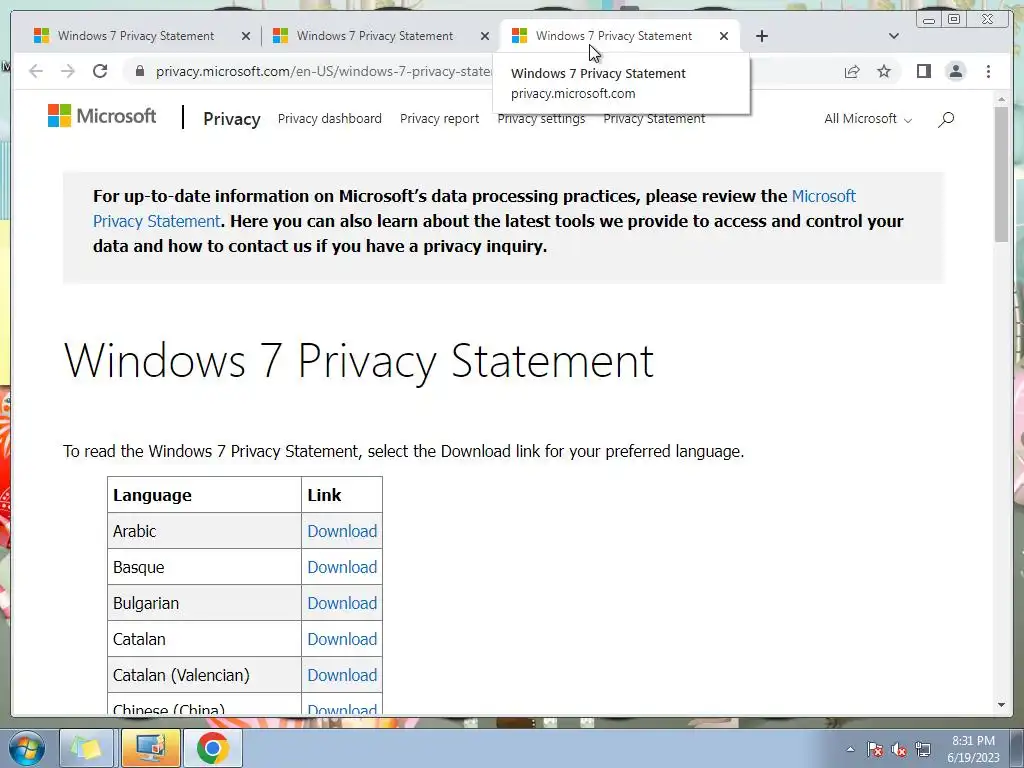Switch to the second Windows 7 Privacy Statement tab

click(x=375, y=36)
